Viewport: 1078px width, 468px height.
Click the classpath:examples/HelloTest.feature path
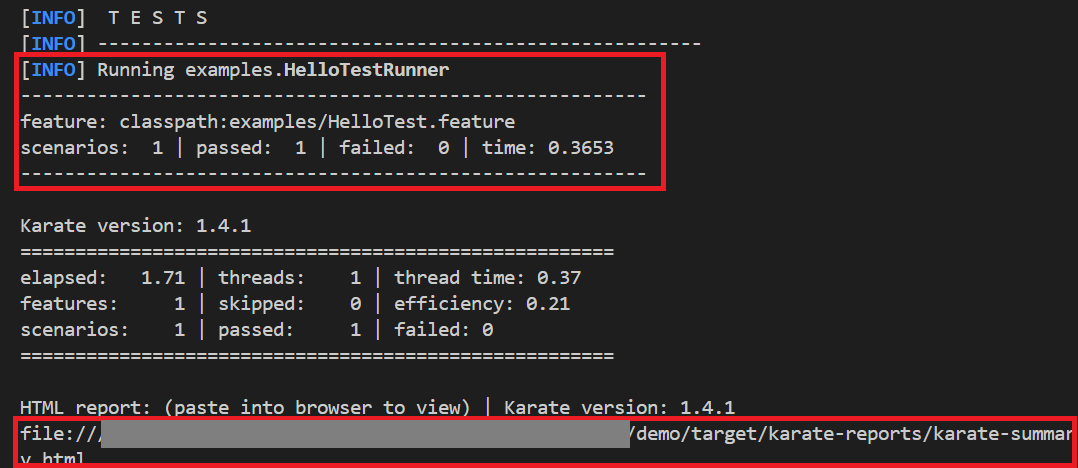(x=317, y=122)
